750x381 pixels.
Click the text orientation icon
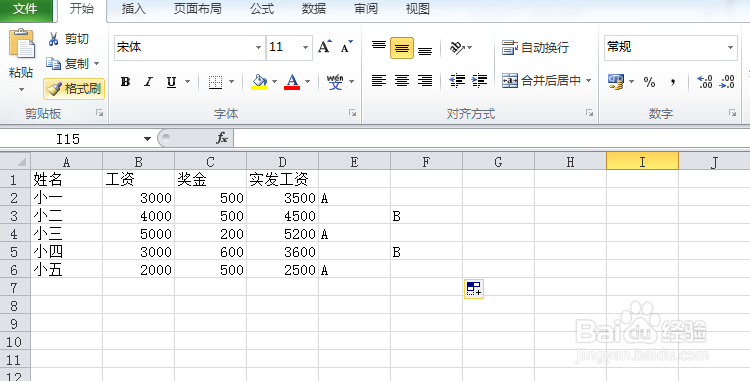point(457,47)
